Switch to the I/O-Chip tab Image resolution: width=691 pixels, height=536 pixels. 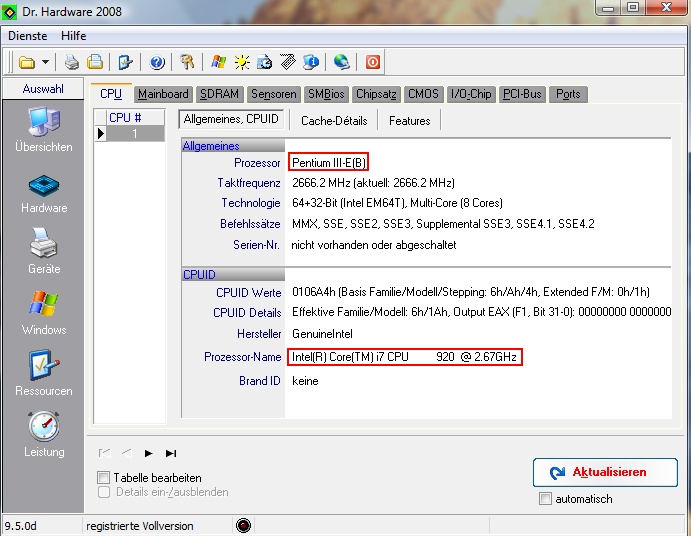click(471, 94)
